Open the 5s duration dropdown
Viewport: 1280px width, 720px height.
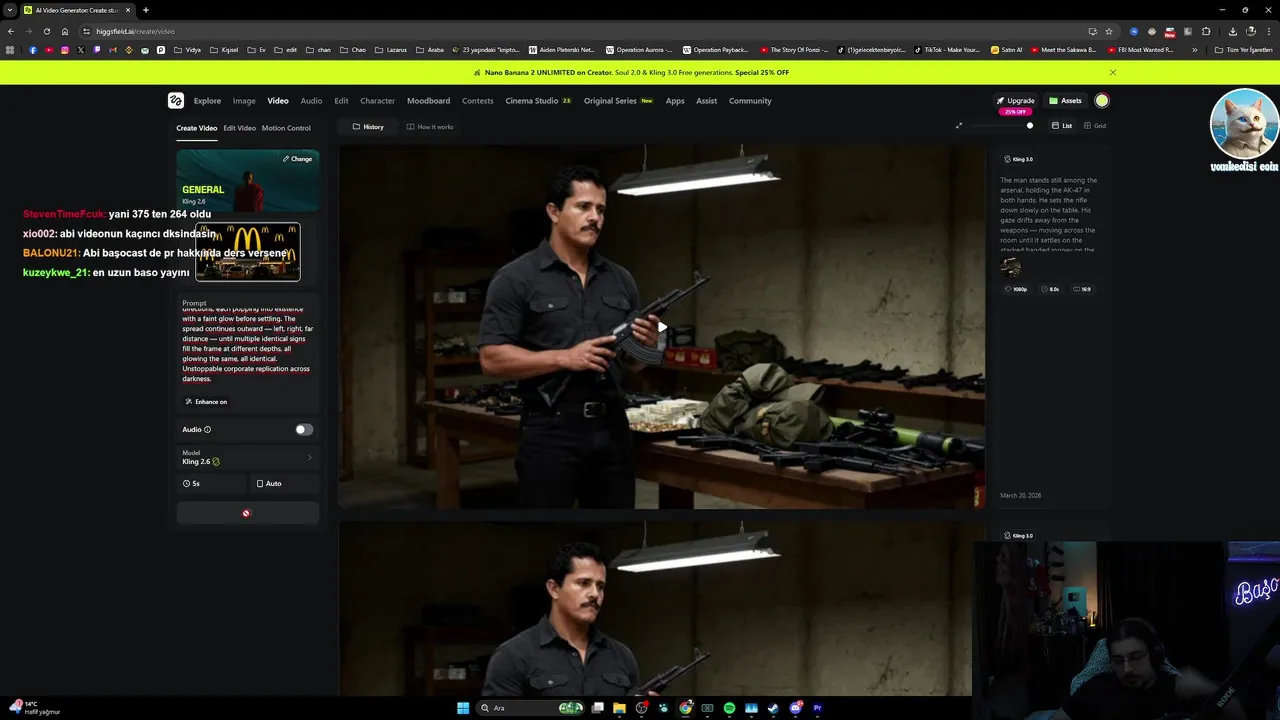(x=211, y=484)
